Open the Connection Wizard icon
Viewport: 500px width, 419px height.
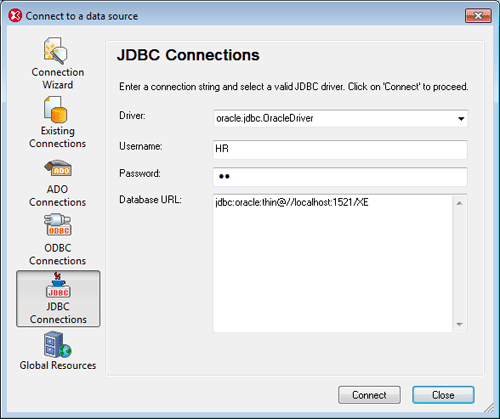pos(55,51)
